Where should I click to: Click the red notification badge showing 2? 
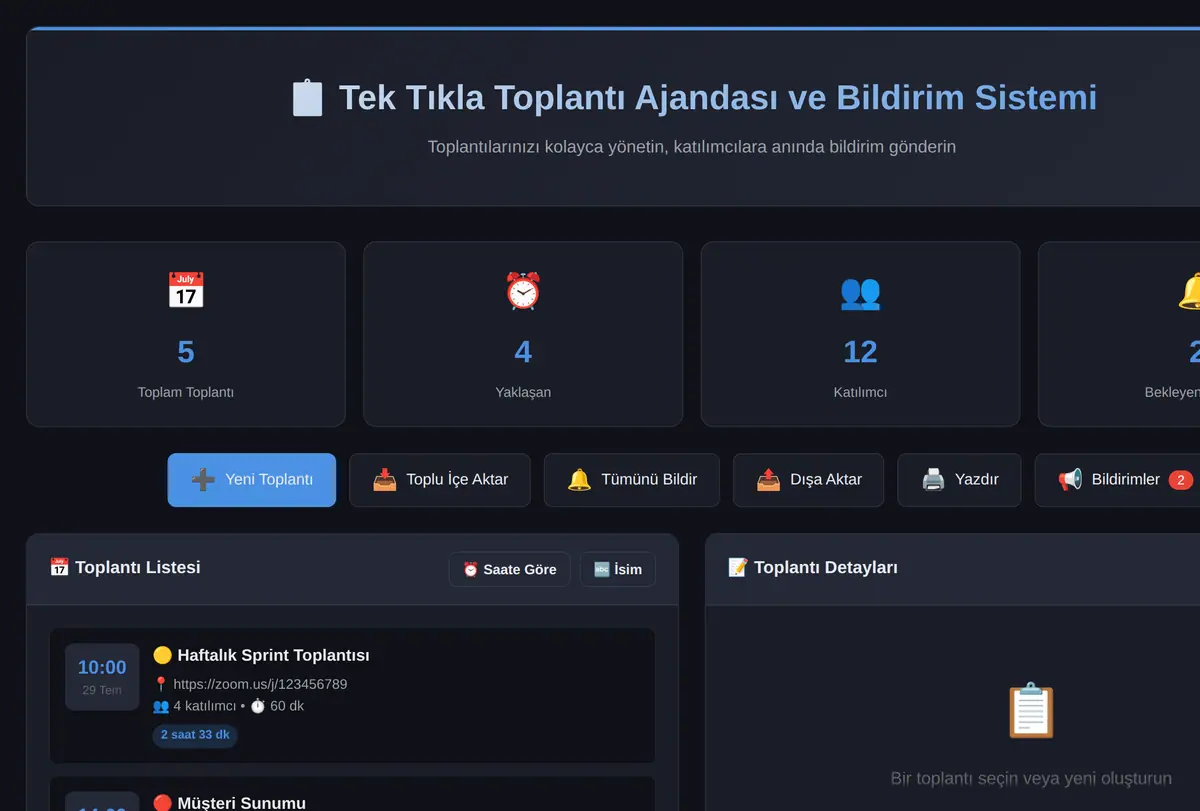(x=1180, y=480)
